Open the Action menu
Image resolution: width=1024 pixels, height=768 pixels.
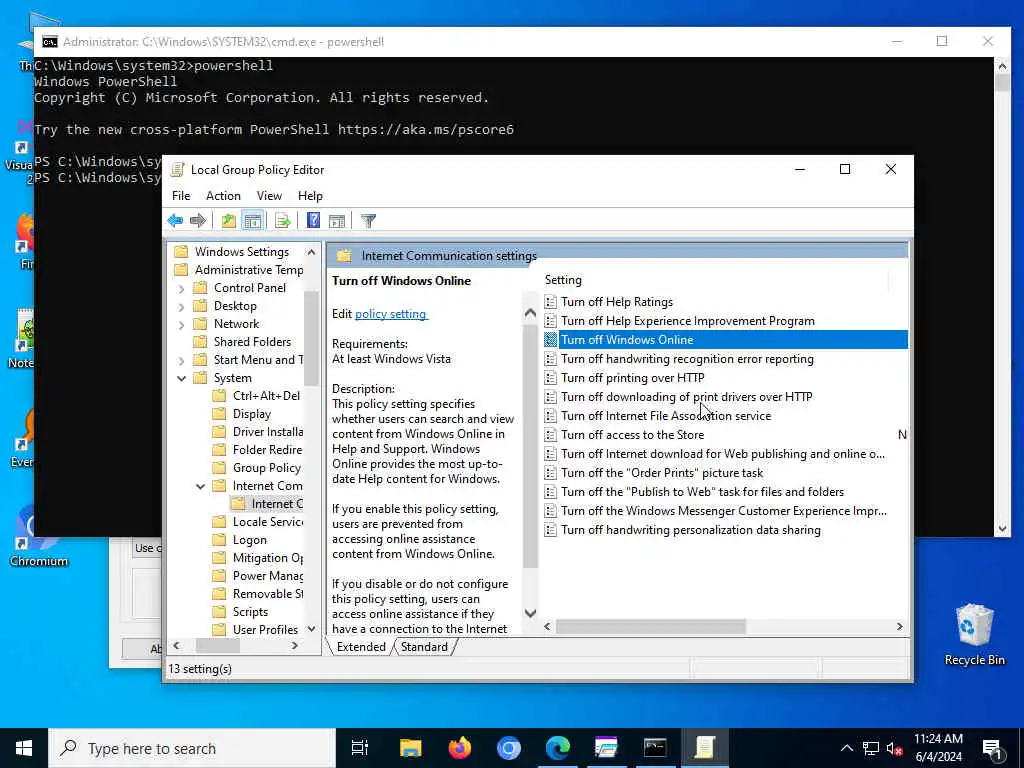[x=223, y=196]
